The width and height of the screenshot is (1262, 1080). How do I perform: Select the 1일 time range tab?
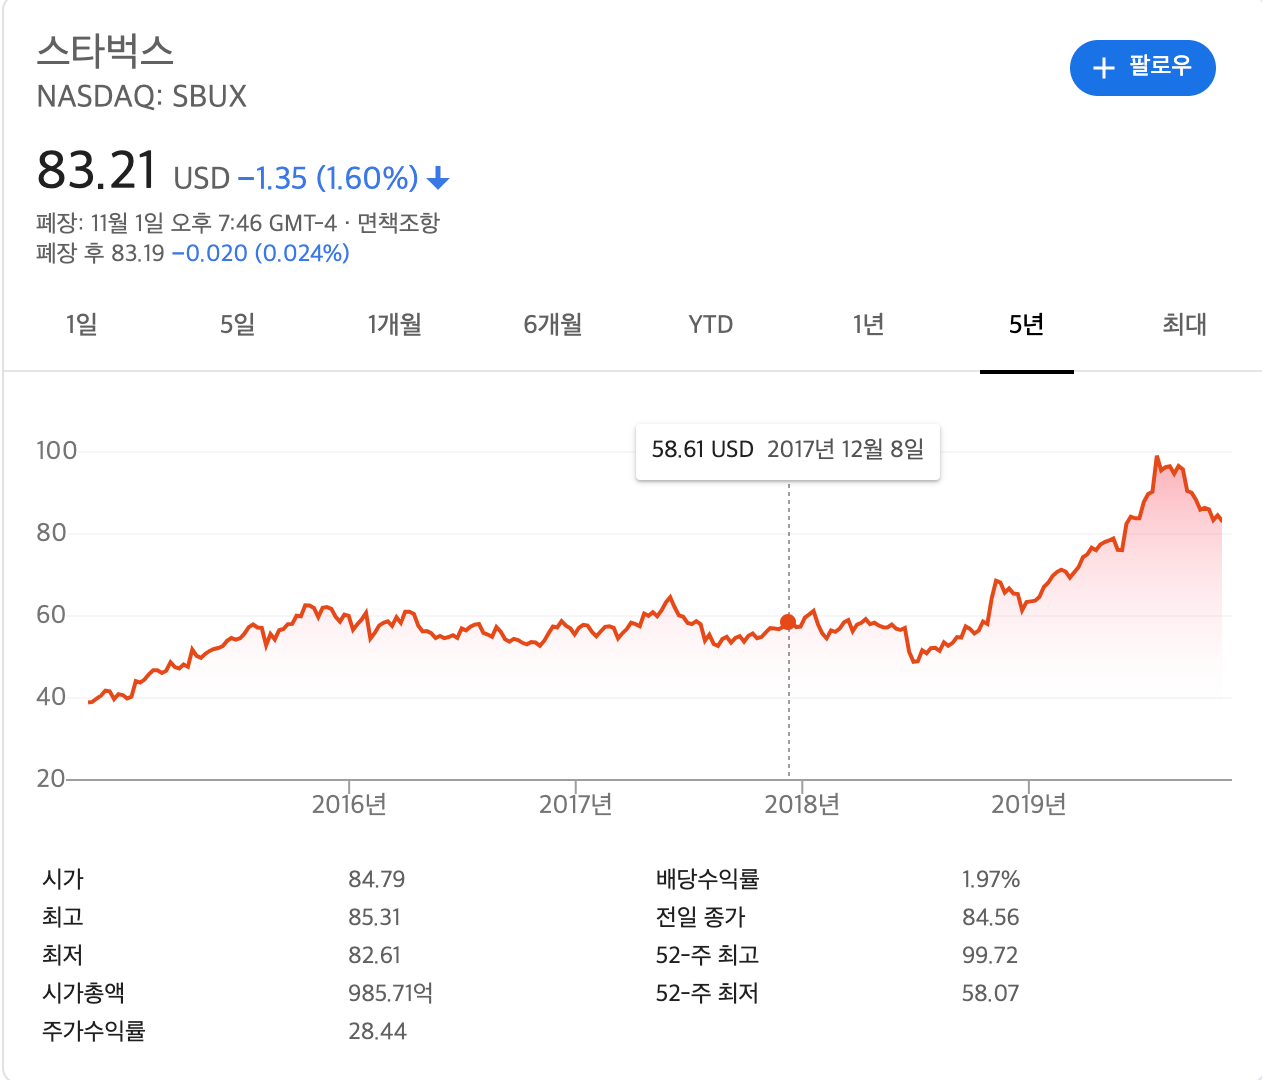click(81, 324)
